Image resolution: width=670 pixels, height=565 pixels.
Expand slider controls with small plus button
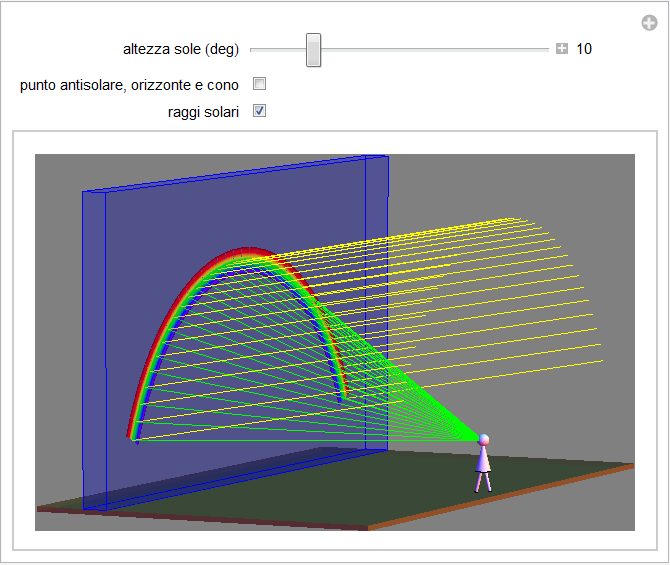tap(561, 49)
